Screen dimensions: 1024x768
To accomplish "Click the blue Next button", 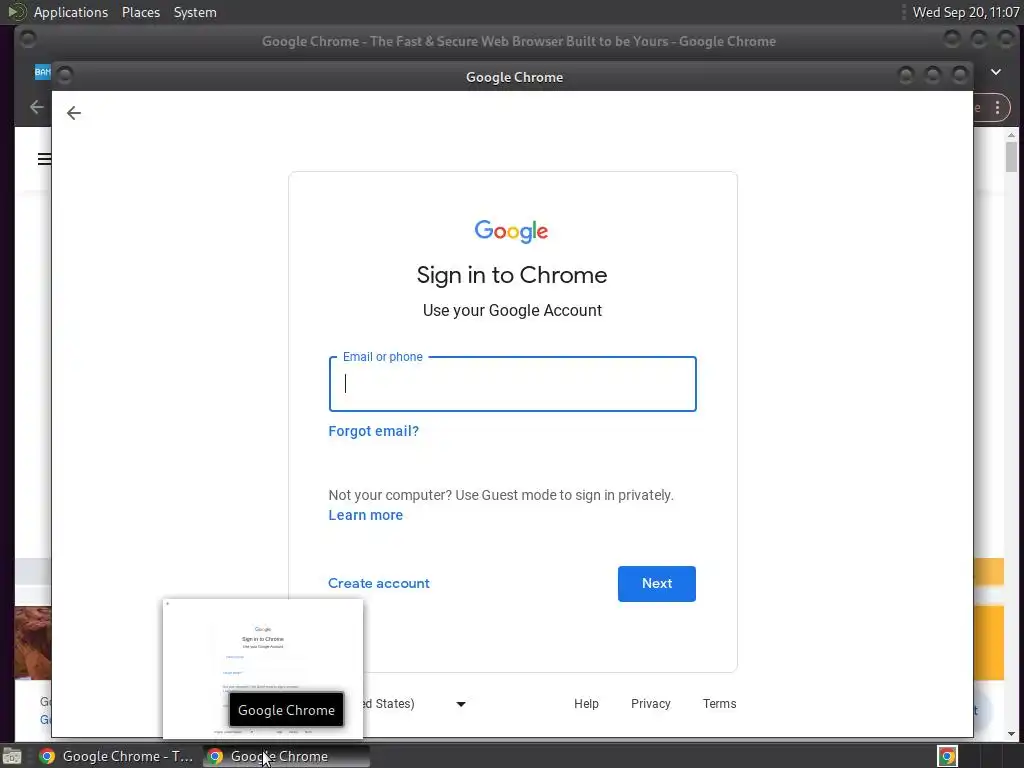I will click(x=657, y=584).
